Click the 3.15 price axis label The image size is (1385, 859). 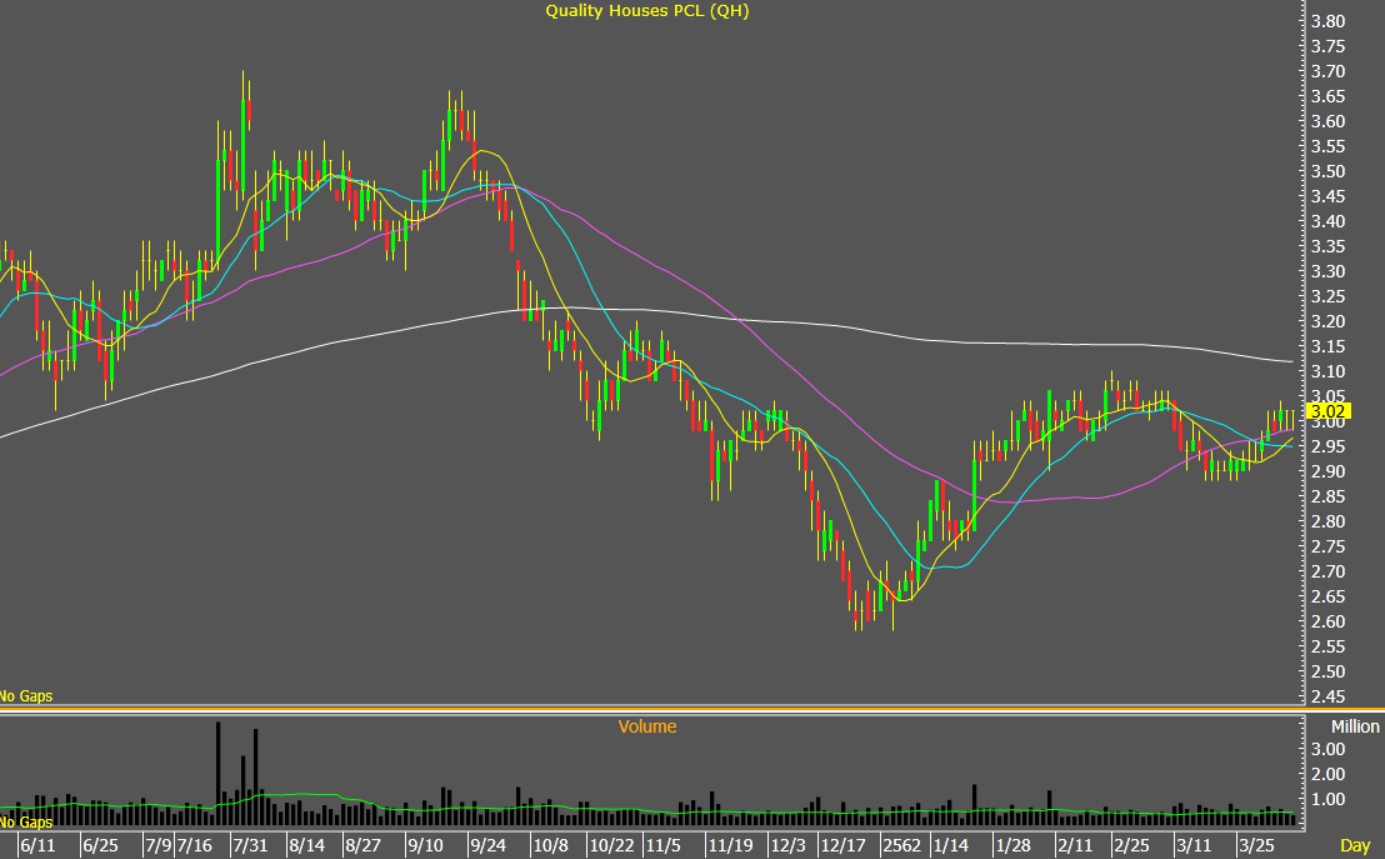[1326, 346]
